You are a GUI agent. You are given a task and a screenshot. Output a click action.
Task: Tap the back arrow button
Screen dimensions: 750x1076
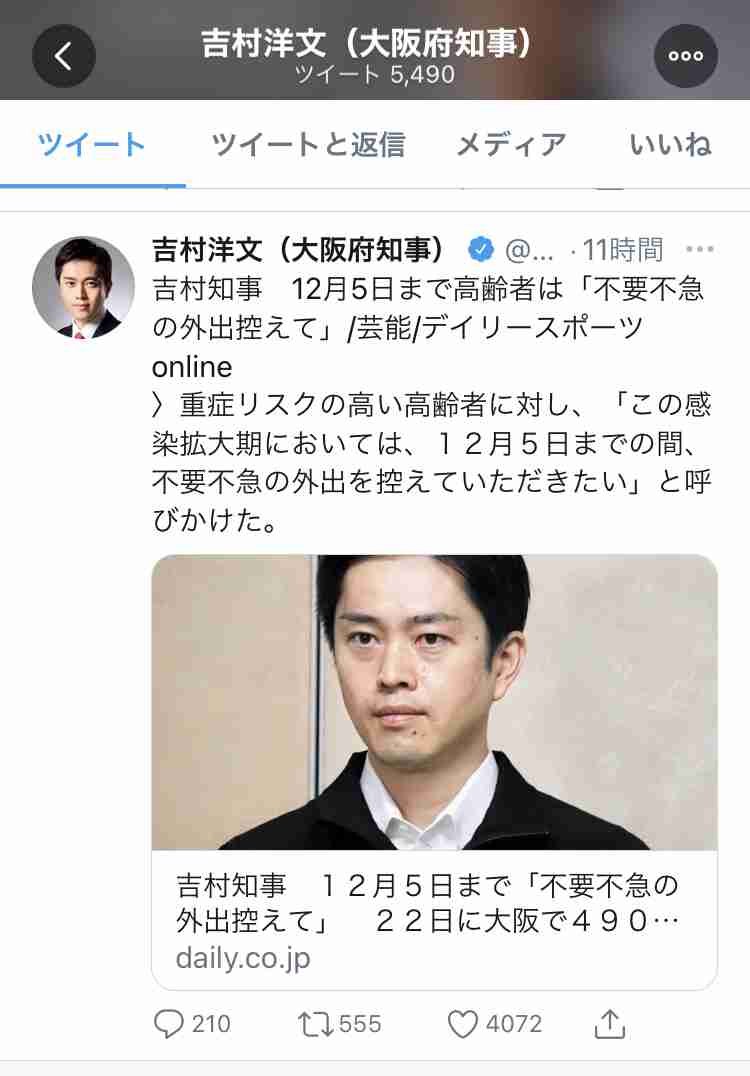coord(64,56)
